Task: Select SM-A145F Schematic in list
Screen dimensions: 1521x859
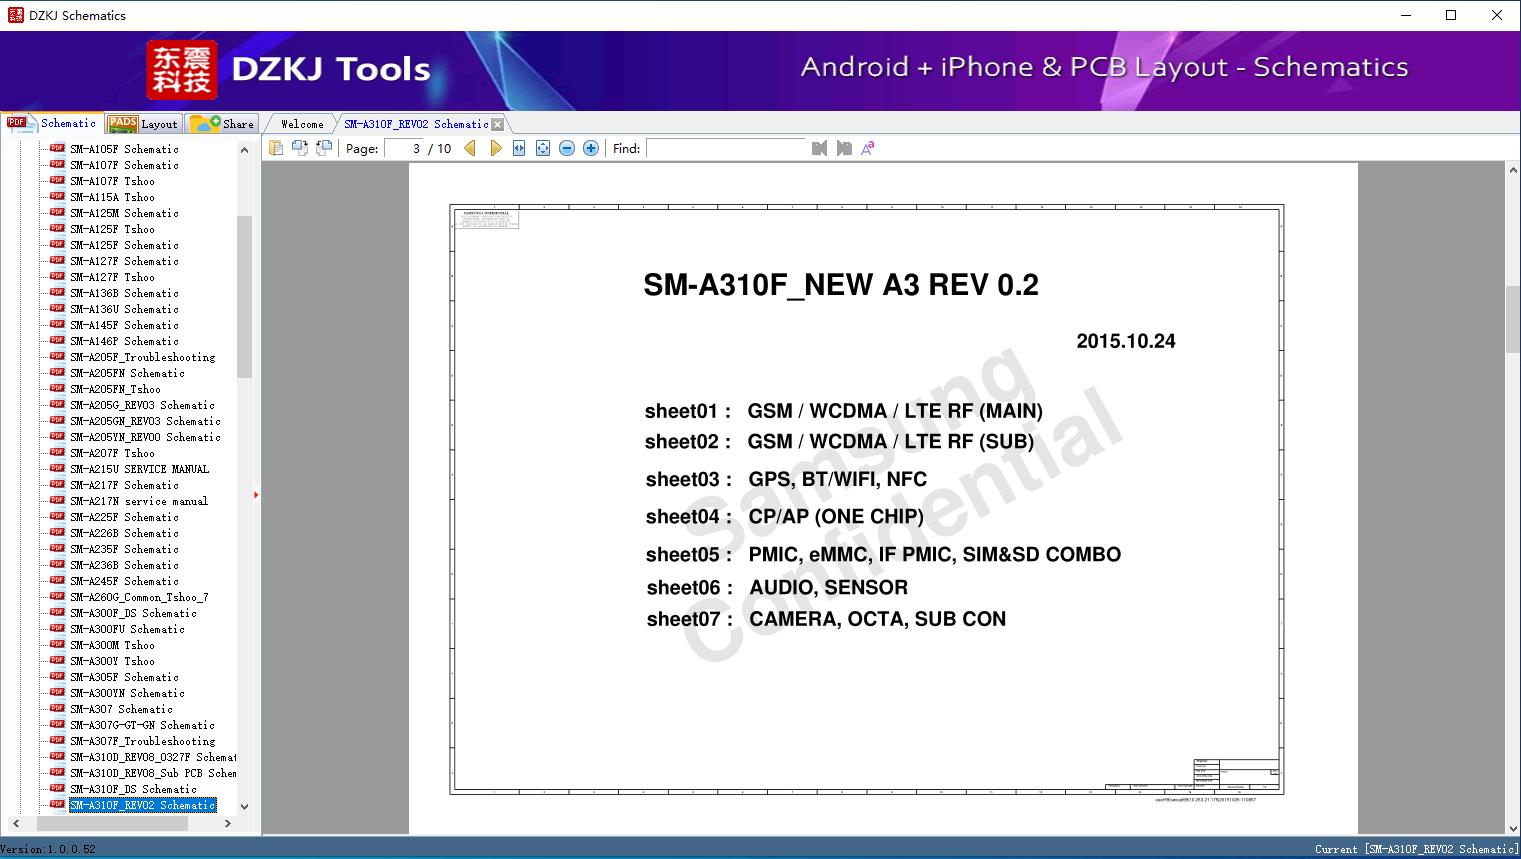Action: coord(124,325)
